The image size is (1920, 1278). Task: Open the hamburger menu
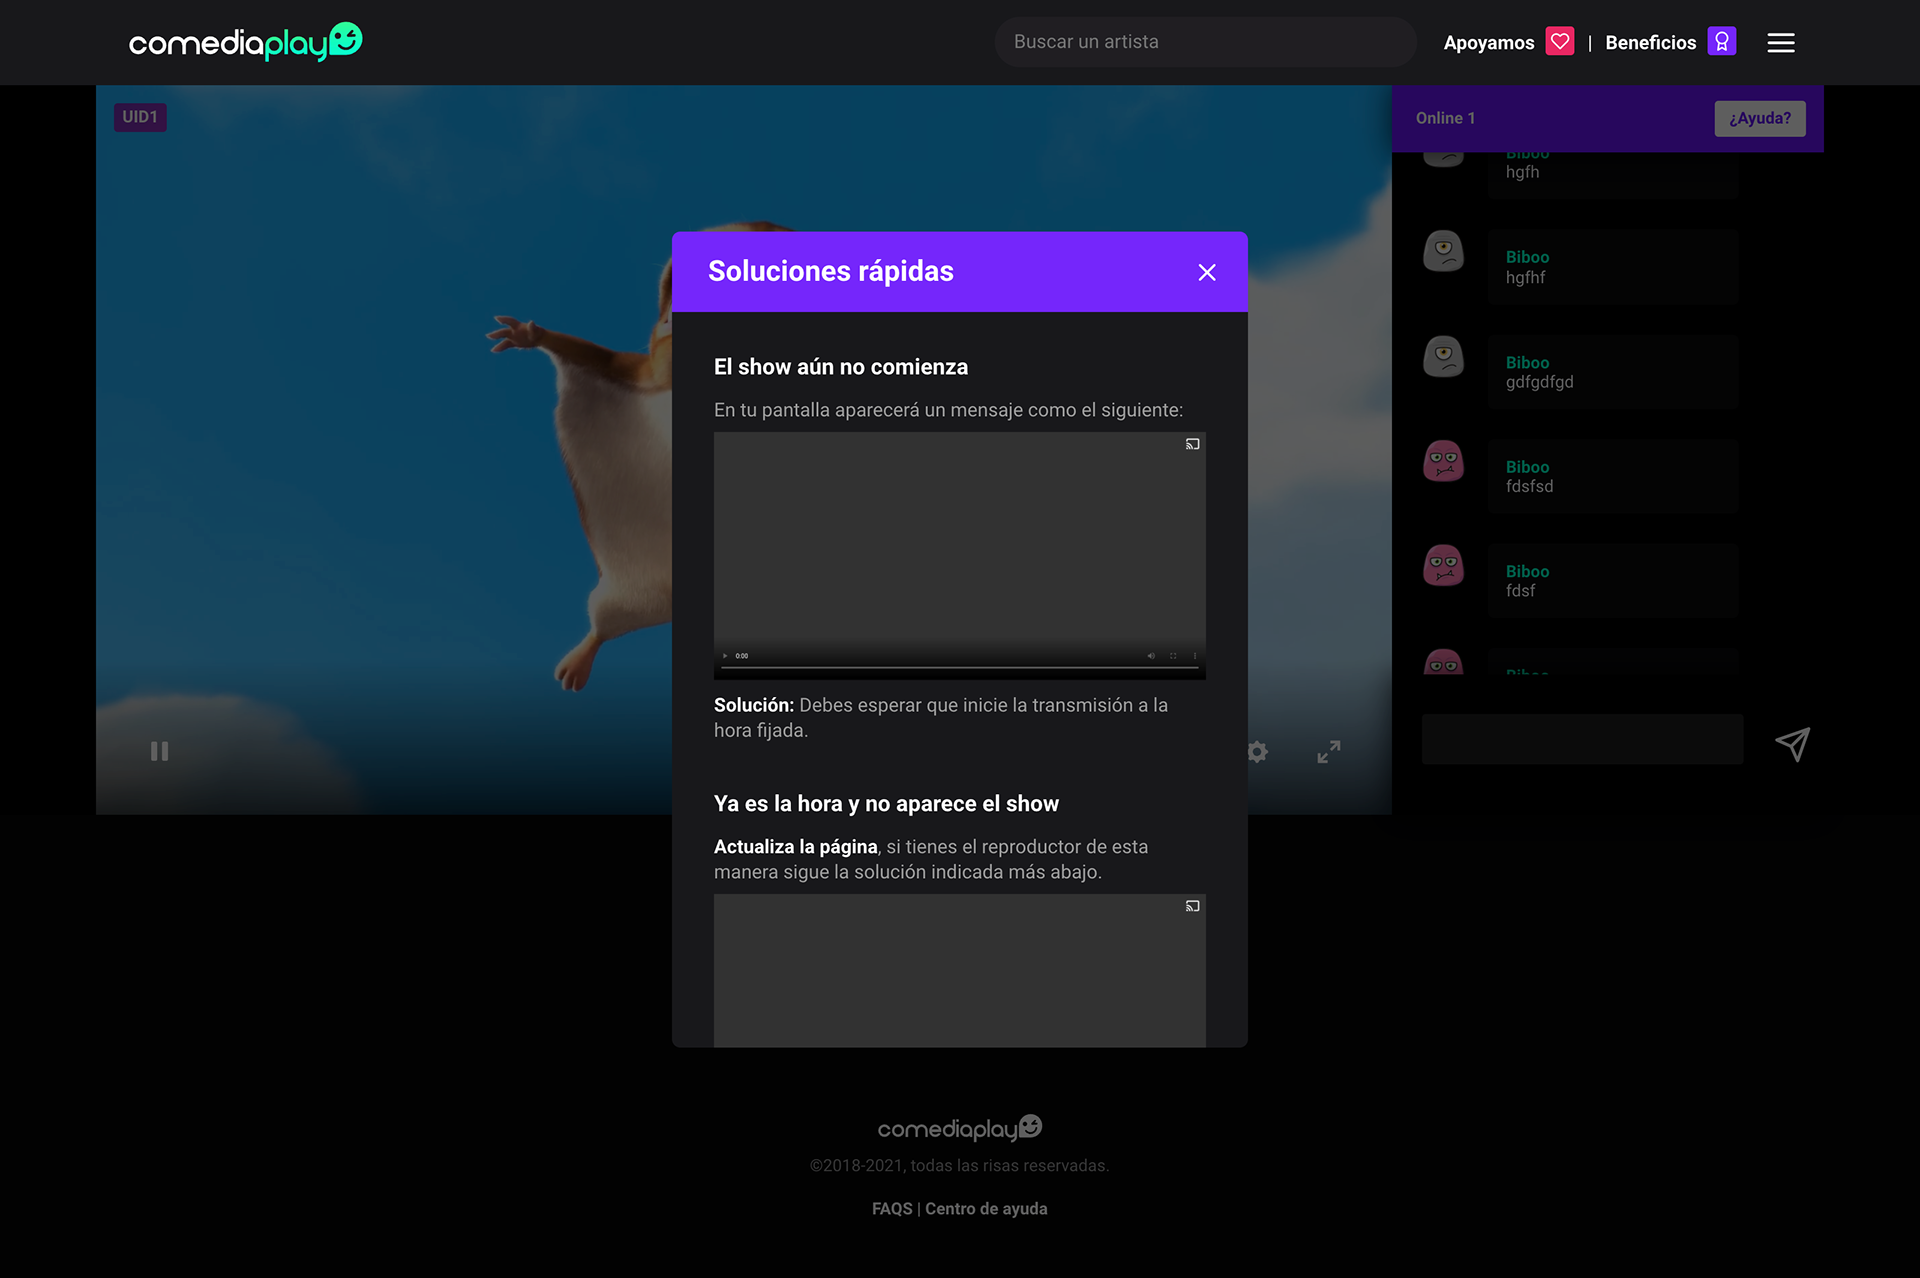1781,42
